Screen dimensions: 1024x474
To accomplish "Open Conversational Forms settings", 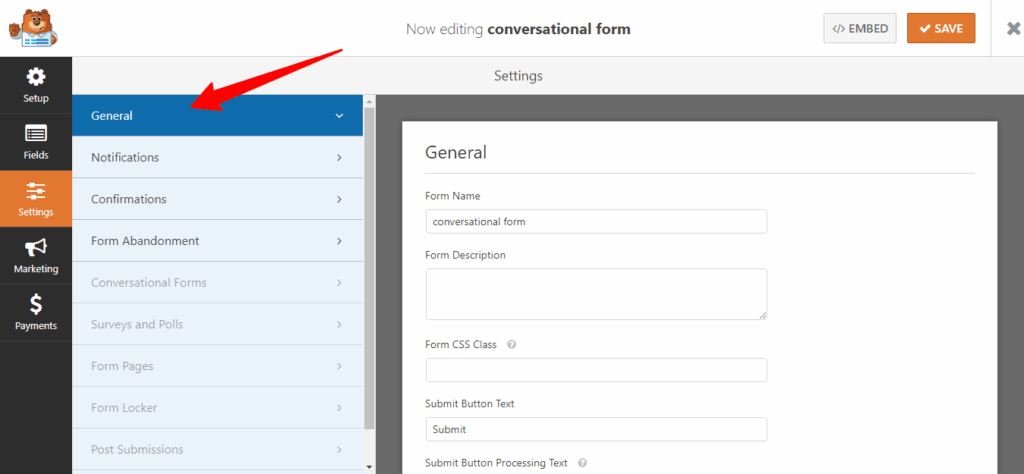I will click(217, 283).
